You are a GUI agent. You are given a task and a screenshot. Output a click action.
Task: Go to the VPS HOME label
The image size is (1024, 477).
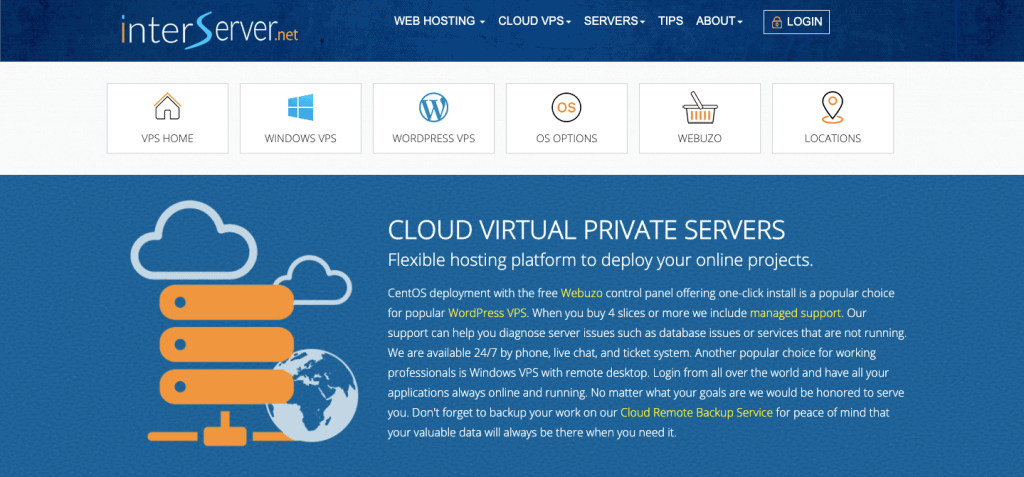[x=167, y=139]
